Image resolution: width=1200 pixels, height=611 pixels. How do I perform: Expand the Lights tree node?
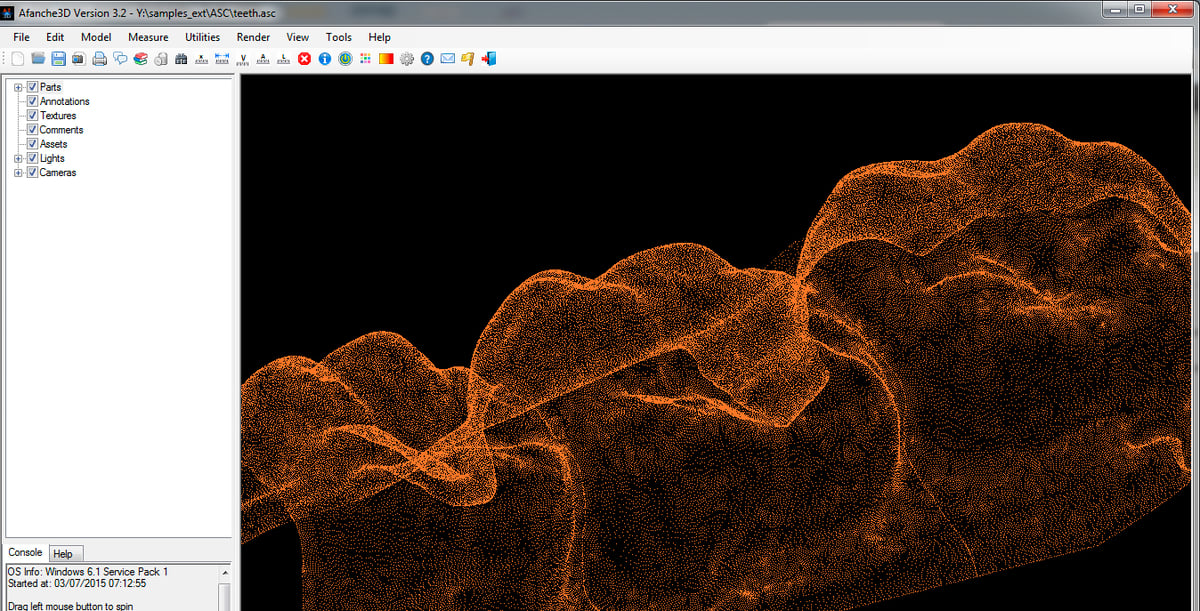tap(18, 159)
